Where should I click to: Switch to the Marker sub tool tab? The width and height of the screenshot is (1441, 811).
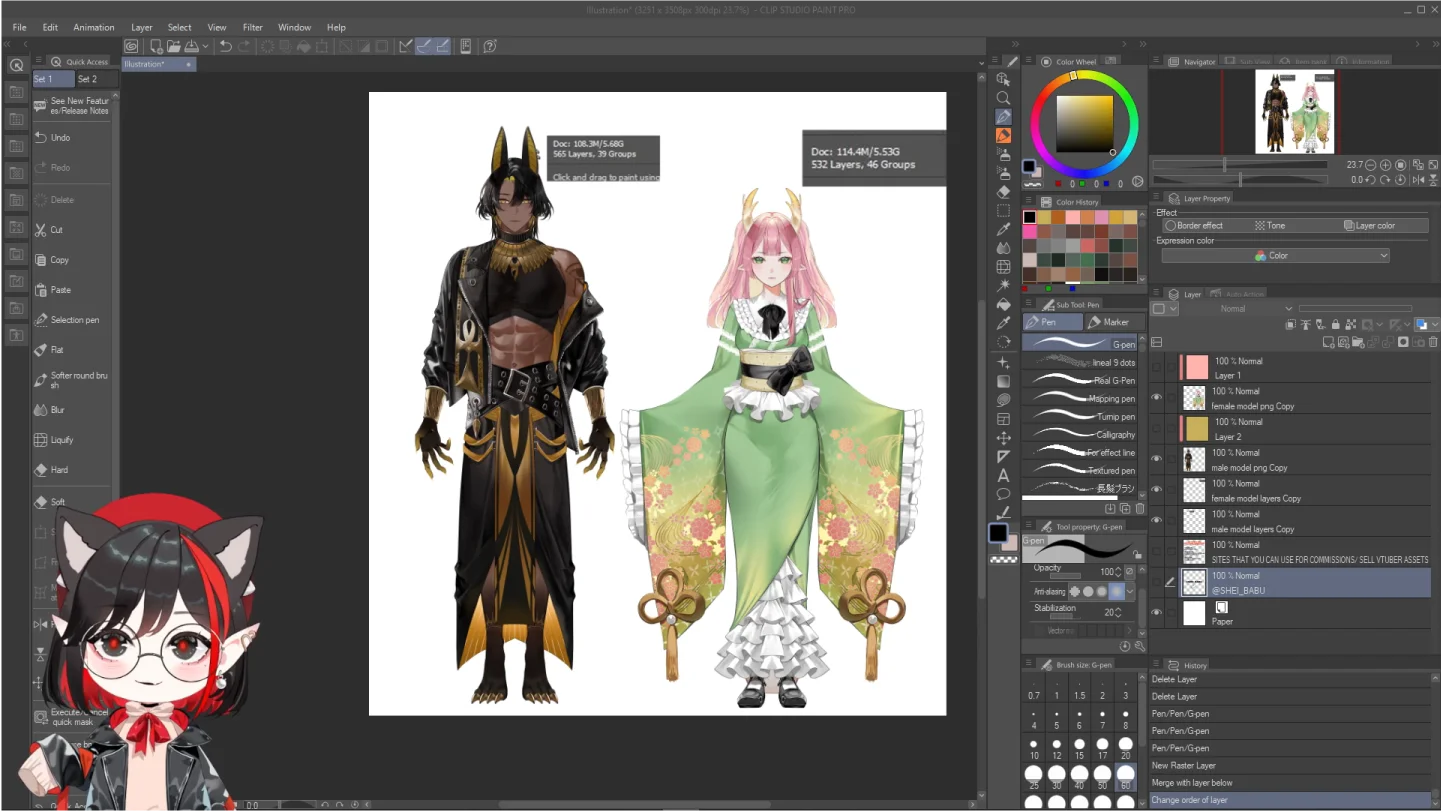(1115, 322)
